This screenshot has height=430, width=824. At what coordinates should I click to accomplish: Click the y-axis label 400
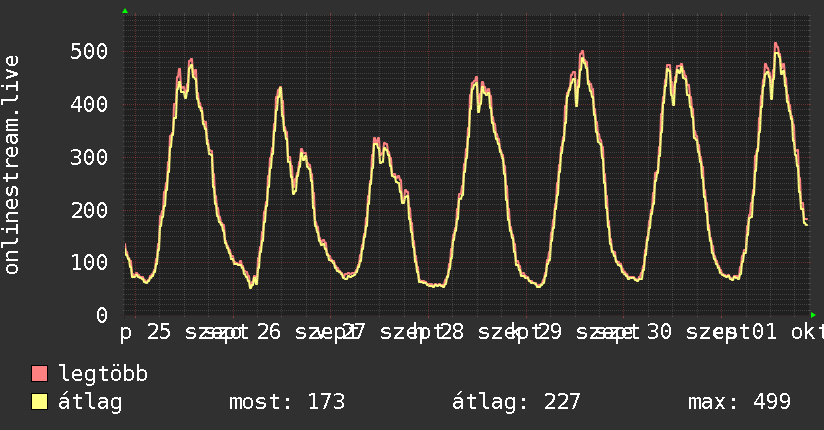click(89, 104)
